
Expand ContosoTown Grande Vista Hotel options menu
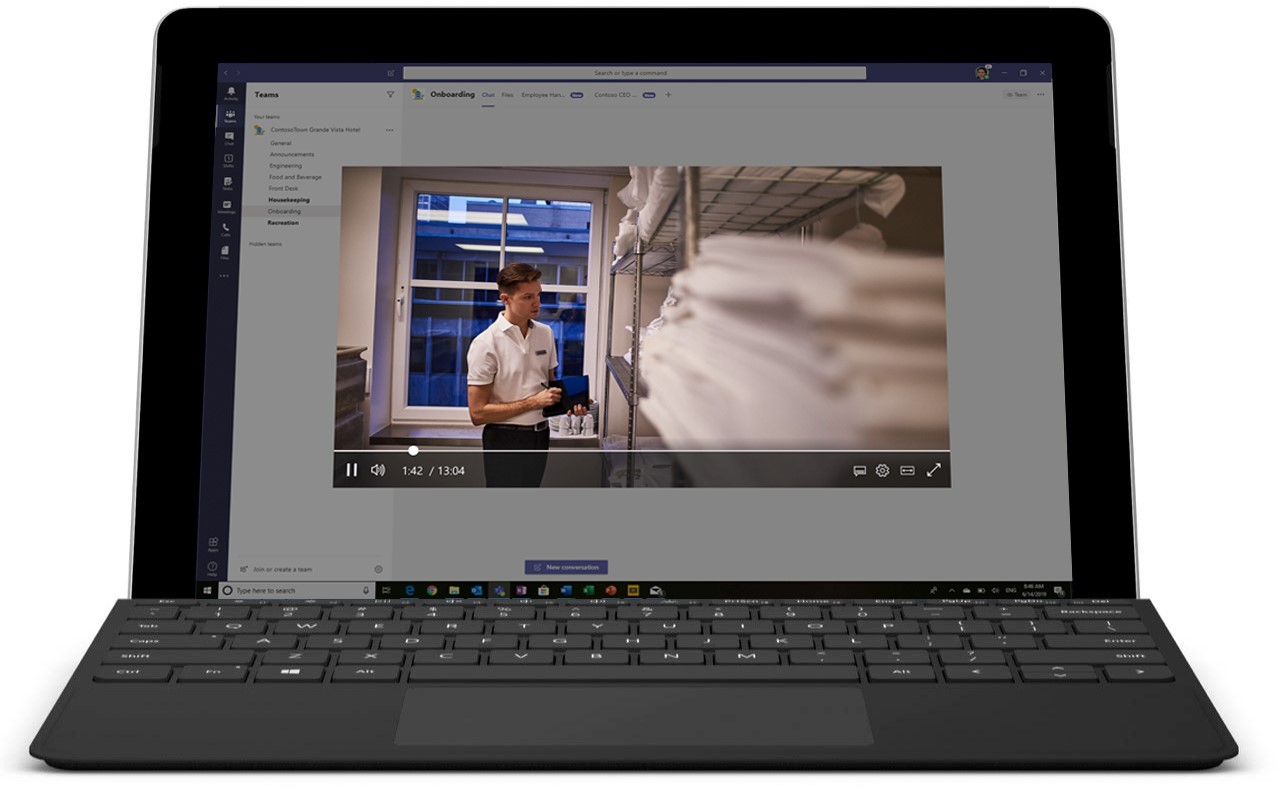(x=390, y=130)
